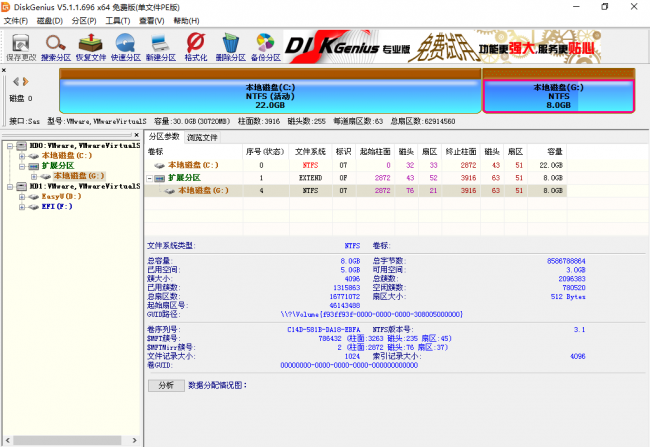Collapse 扩展分区 row in partition table

click(x=150, y=179)
